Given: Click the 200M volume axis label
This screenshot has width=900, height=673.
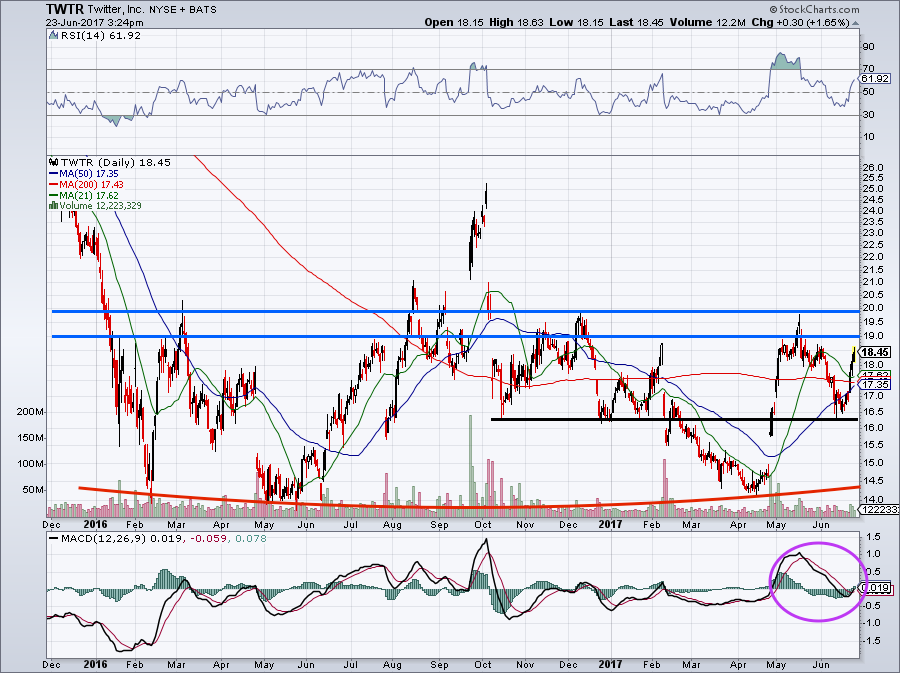Looking at the screenshot, I should (30, 412).
